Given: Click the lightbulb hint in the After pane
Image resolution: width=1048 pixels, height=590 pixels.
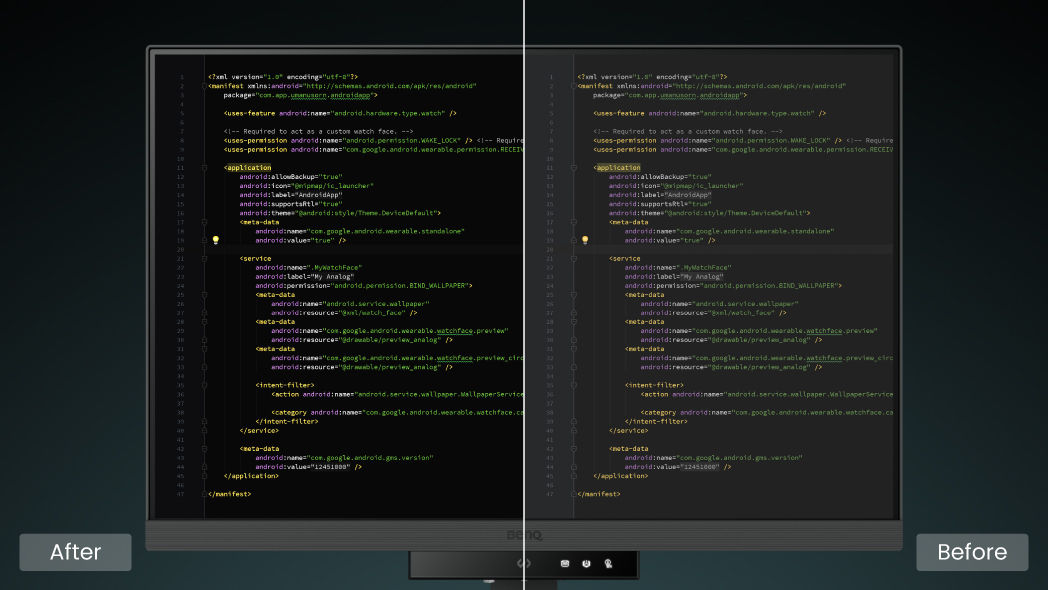Looking at the screenshot, I should pos(215,240).
